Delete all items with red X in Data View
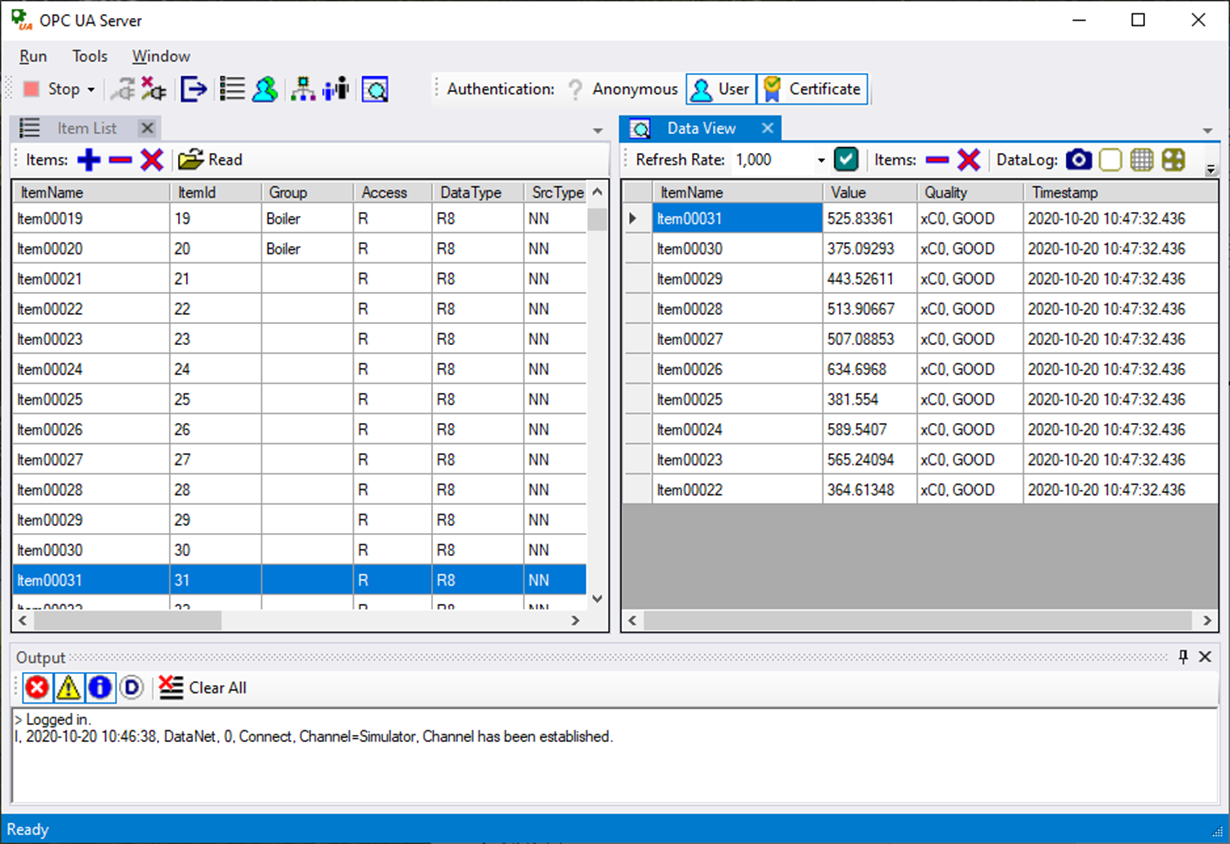 [x=968, y=159]
